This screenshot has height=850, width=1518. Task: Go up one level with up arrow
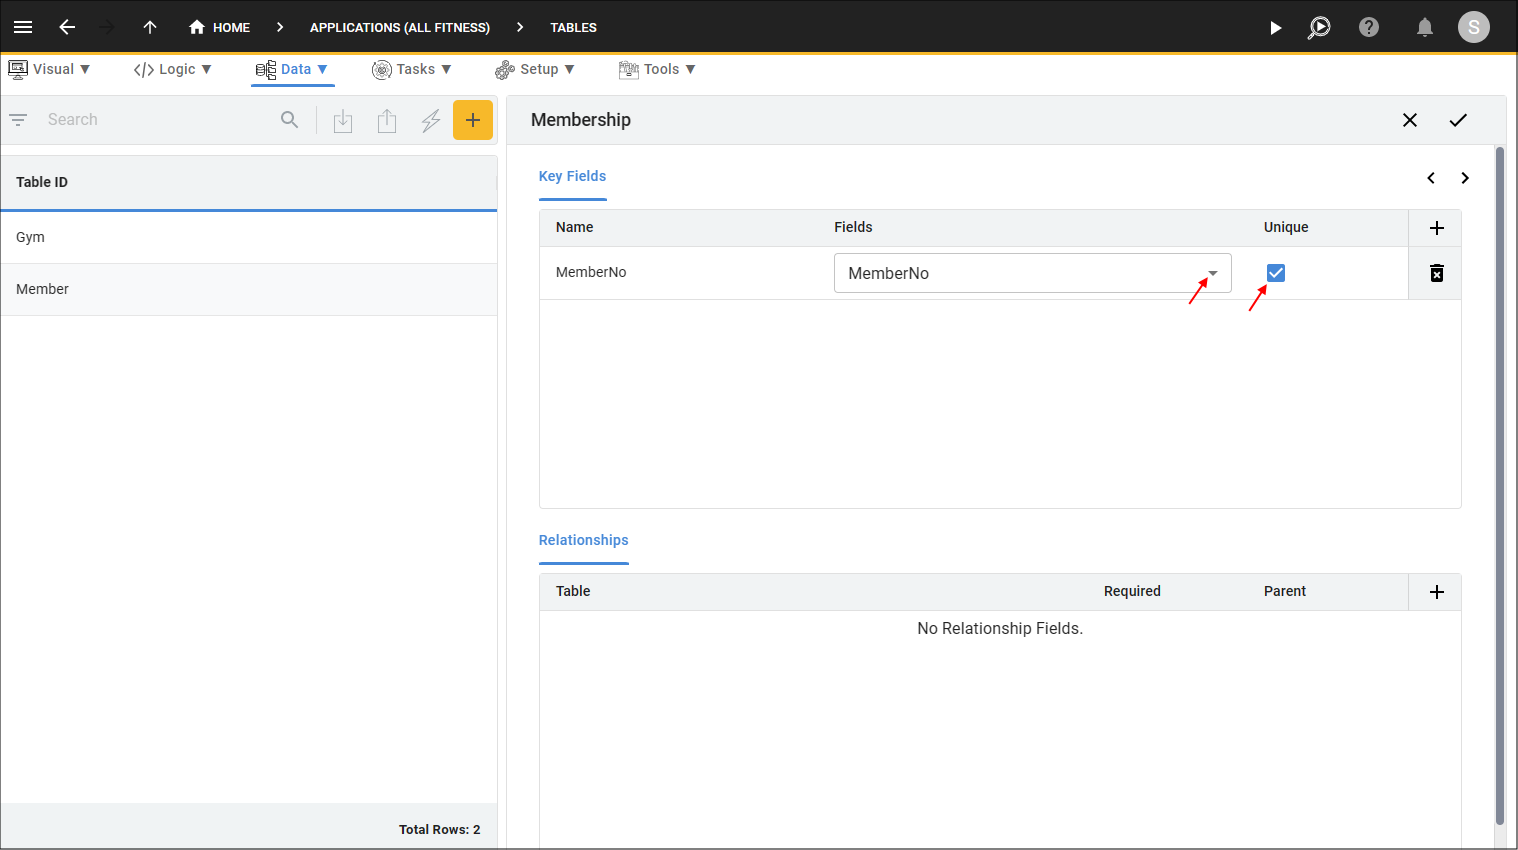[150, 27]
